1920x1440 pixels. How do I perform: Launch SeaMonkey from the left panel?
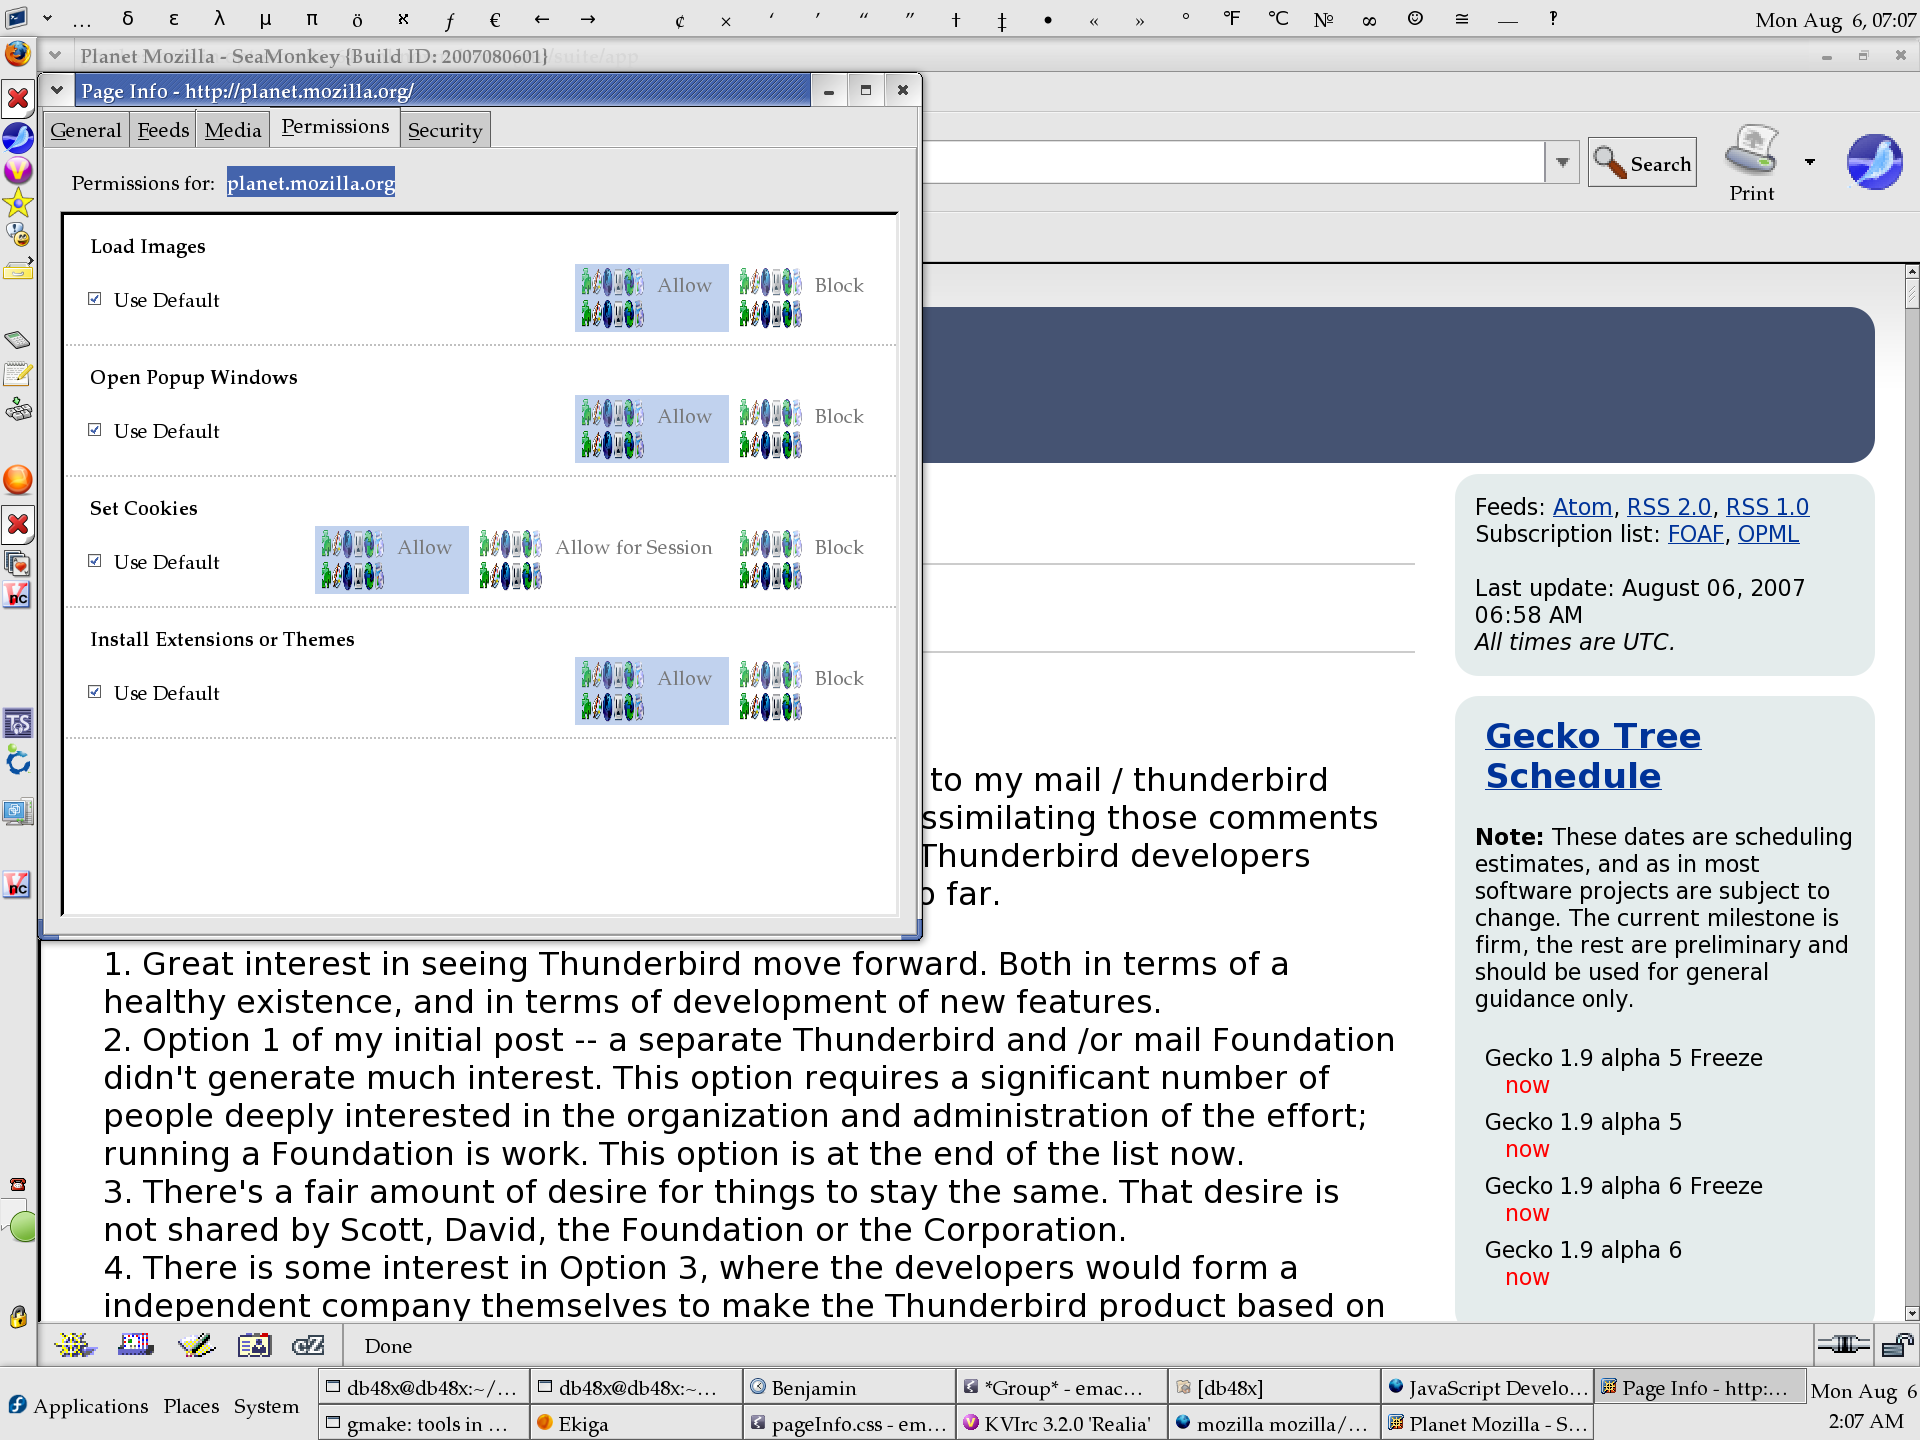click(x=18, y=136)
